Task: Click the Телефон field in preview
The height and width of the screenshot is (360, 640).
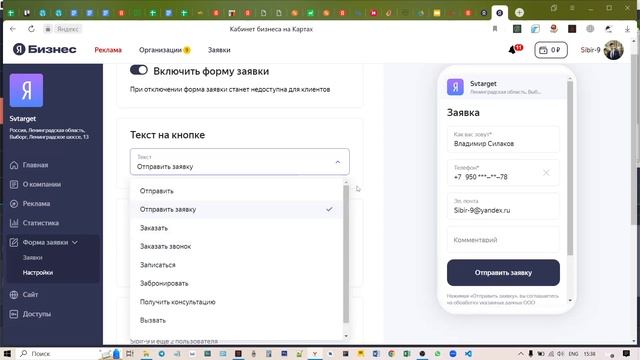Action: pos(503,173)
